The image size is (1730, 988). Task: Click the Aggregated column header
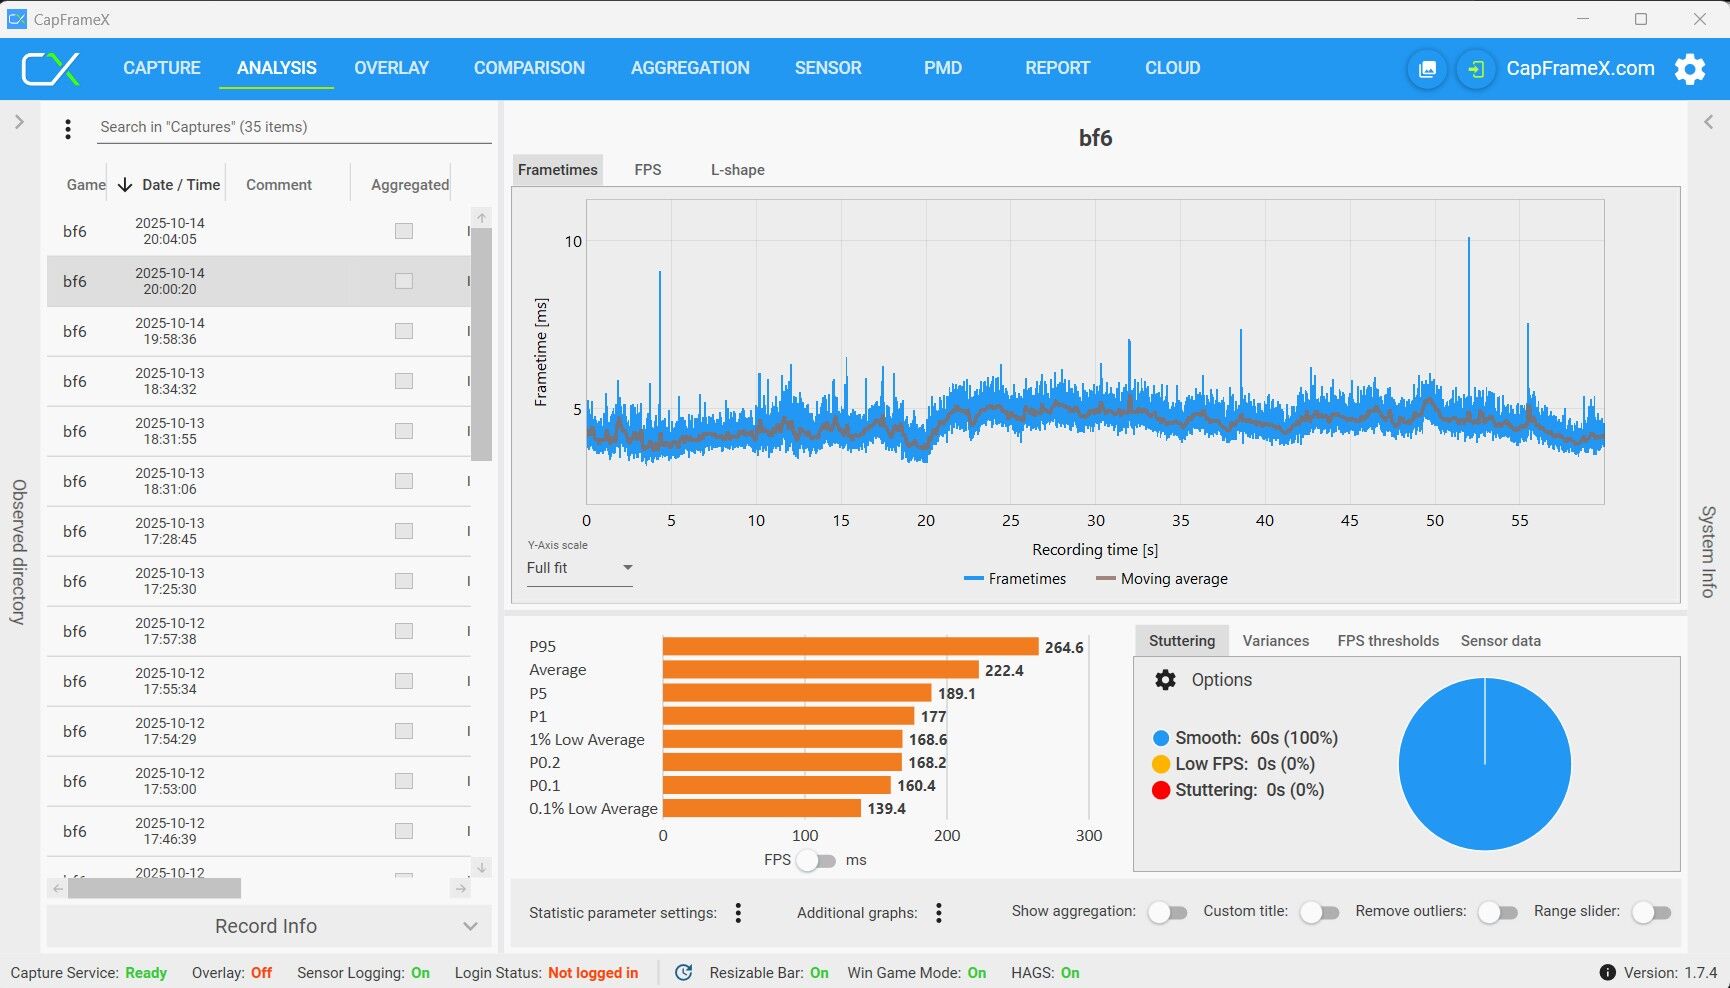click(410, 185)
